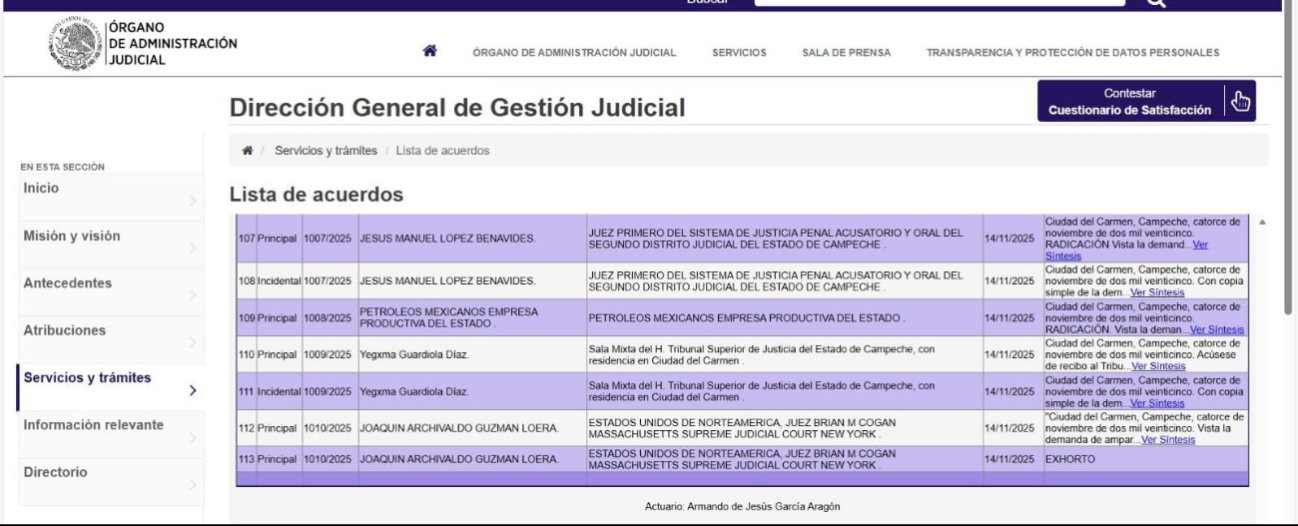1298x526 pixels.
Task: Click the home icon in top navigation
Action: pyautogui.click(x=429, y=52)
